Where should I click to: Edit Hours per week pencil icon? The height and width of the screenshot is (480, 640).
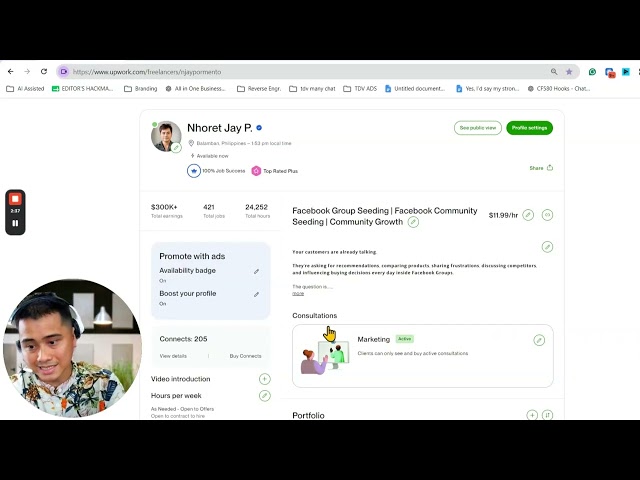point(264,396)
